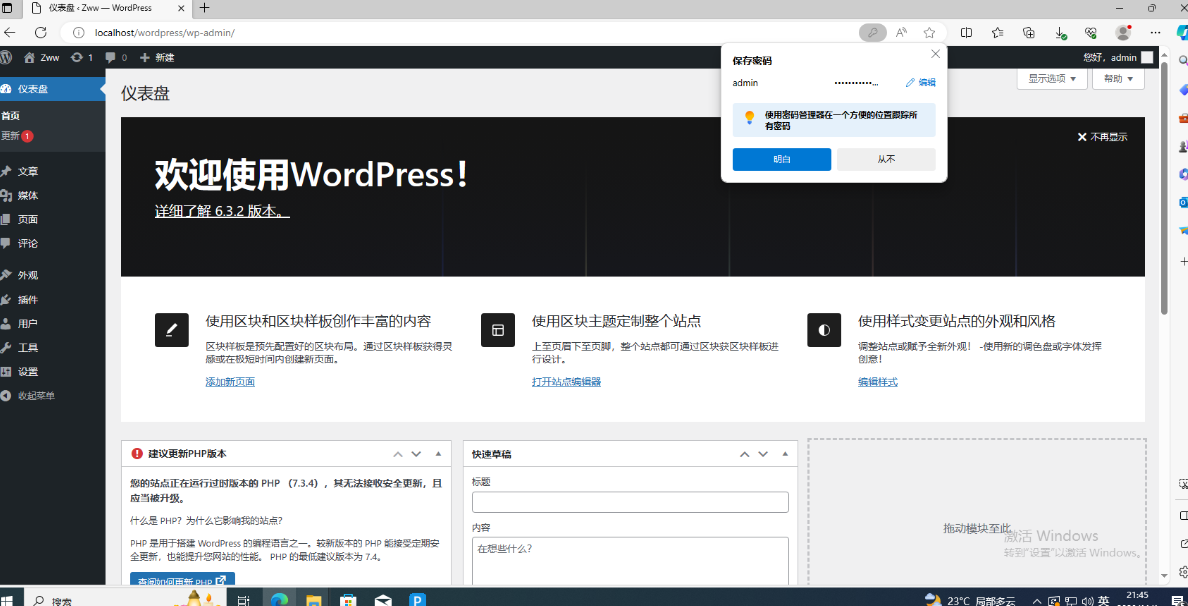The image size is (1188, 606).
Task: Open Edge split screen icon
Action: 966,32
